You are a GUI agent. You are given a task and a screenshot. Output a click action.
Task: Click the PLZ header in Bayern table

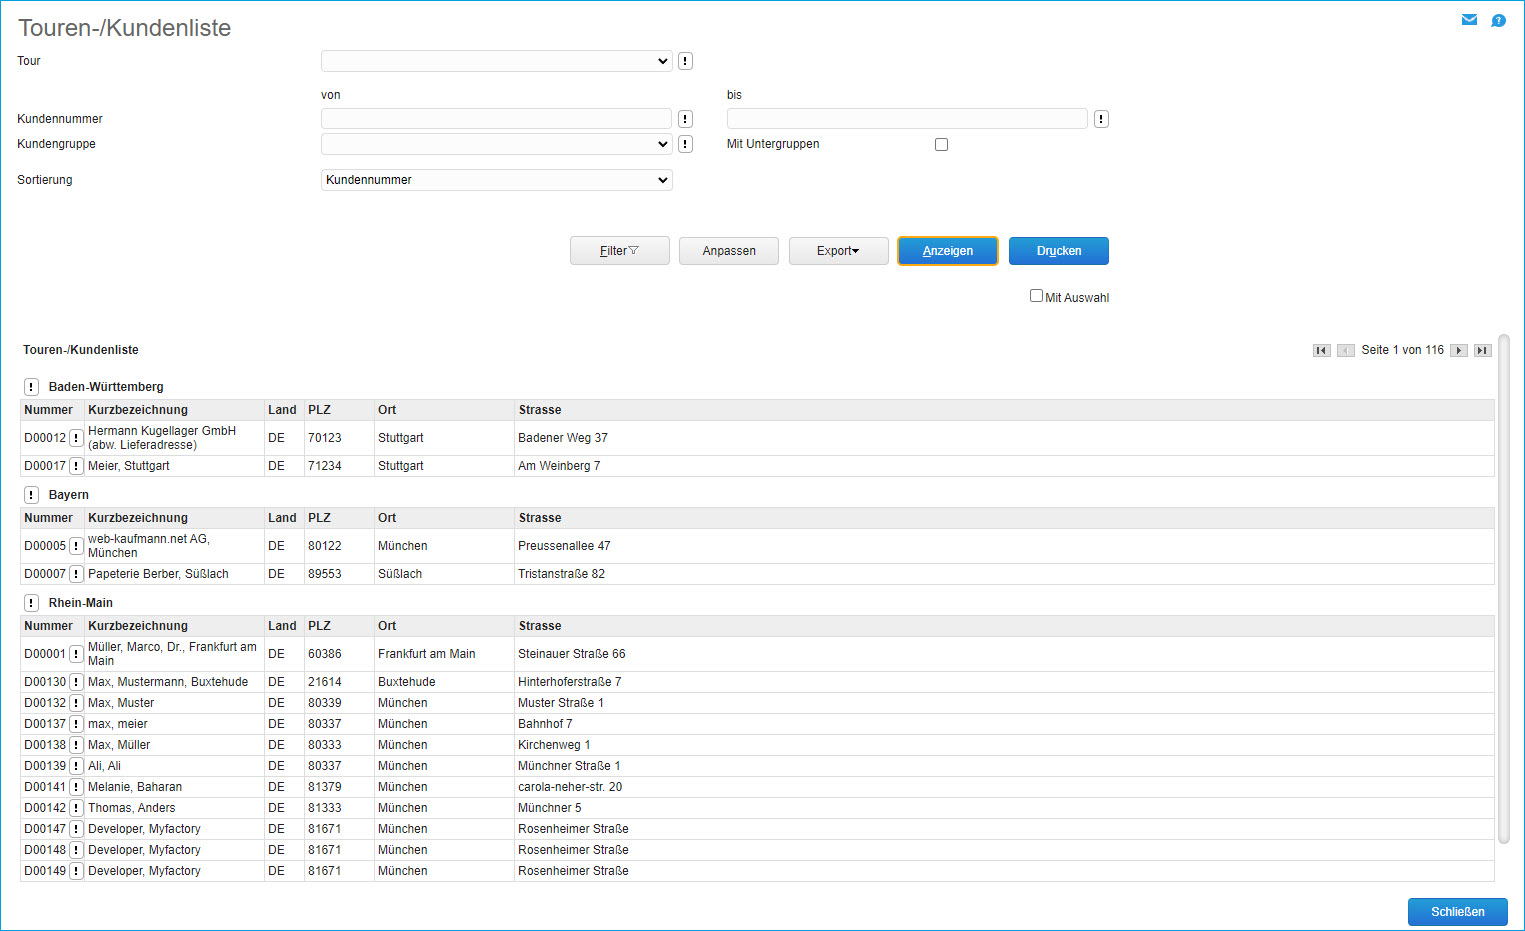tap(319, 518)
